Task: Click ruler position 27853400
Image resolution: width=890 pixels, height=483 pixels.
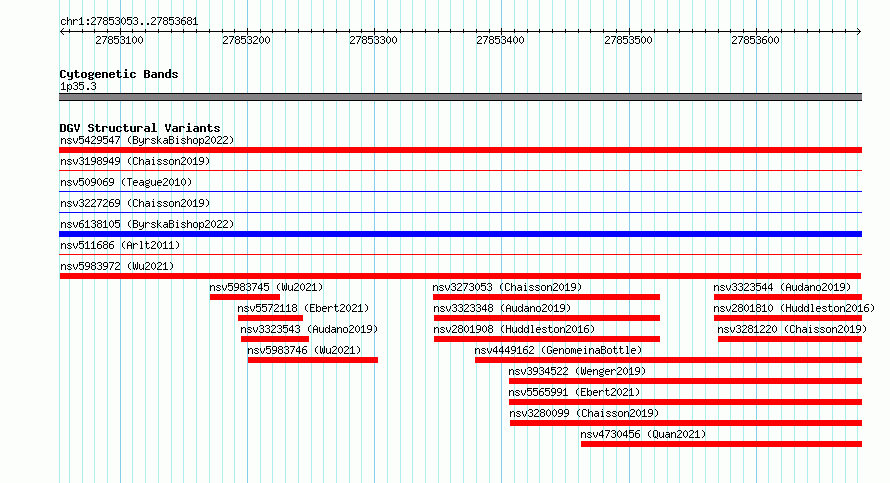Action: coord(501,40)
